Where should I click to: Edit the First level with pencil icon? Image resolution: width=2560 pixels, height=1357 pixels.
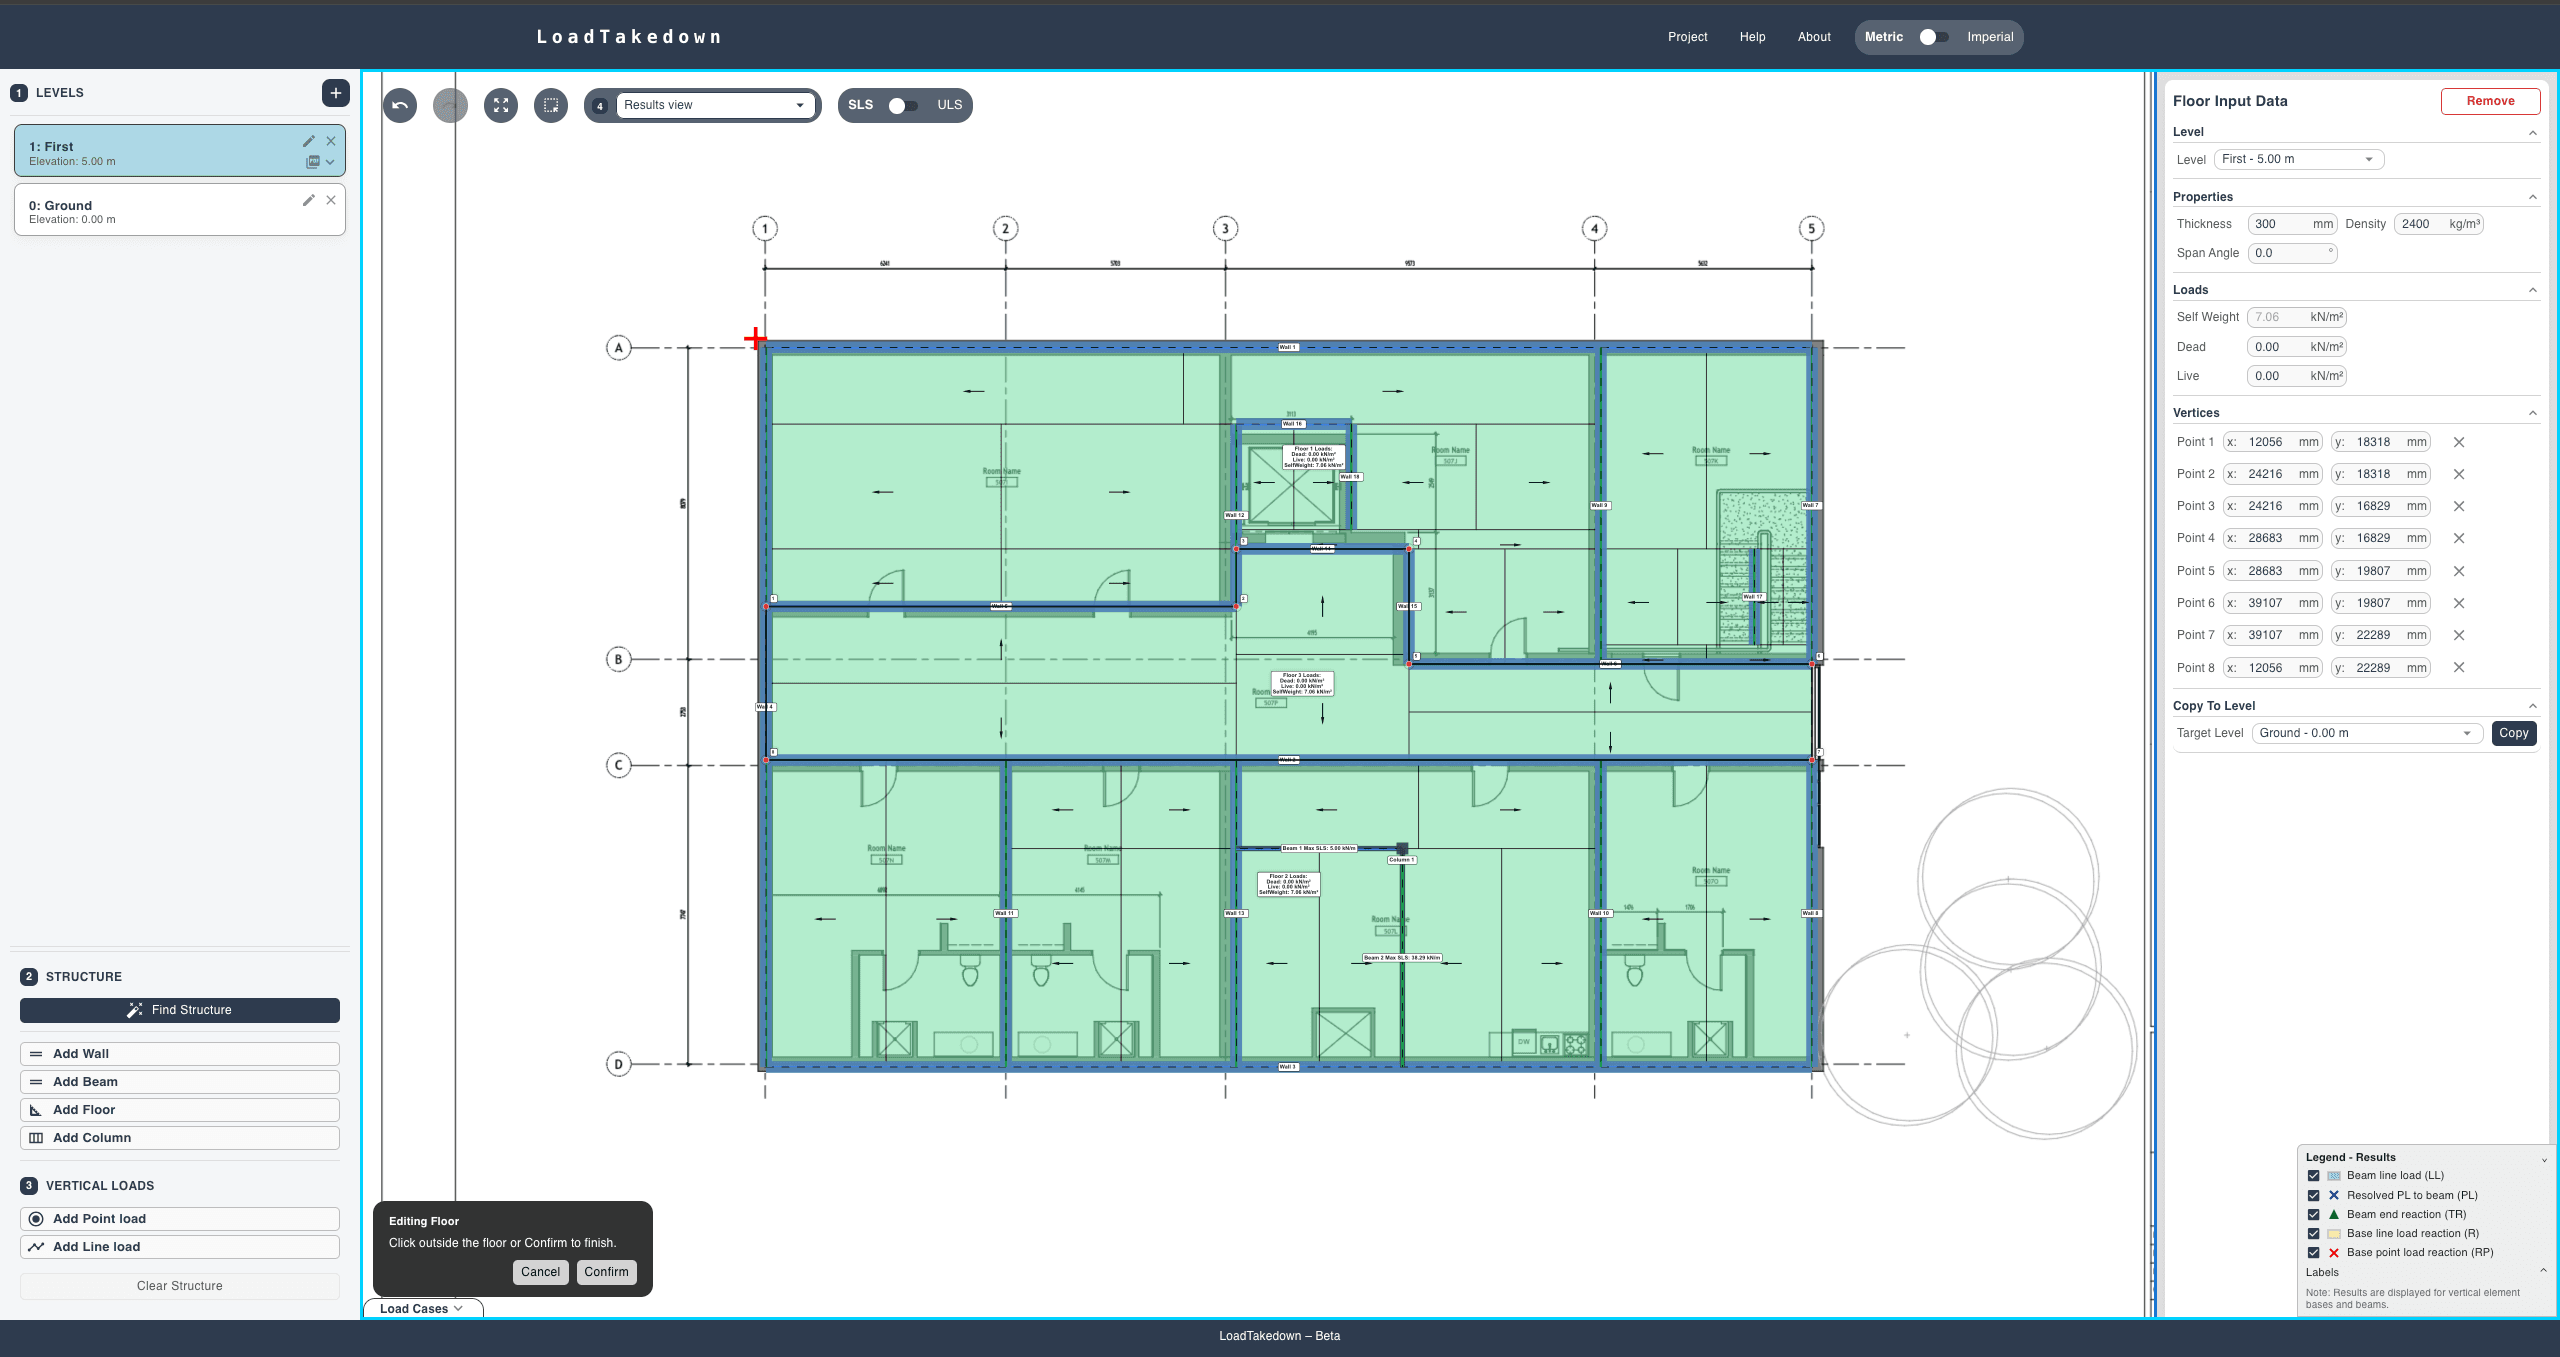click(x=309, y=141)
